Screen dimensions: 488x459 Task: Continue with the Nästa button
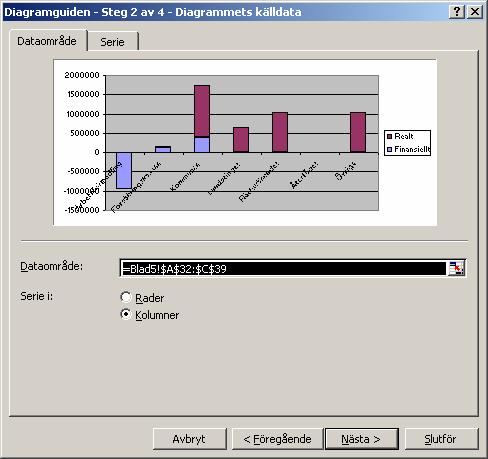pos(362,439)
